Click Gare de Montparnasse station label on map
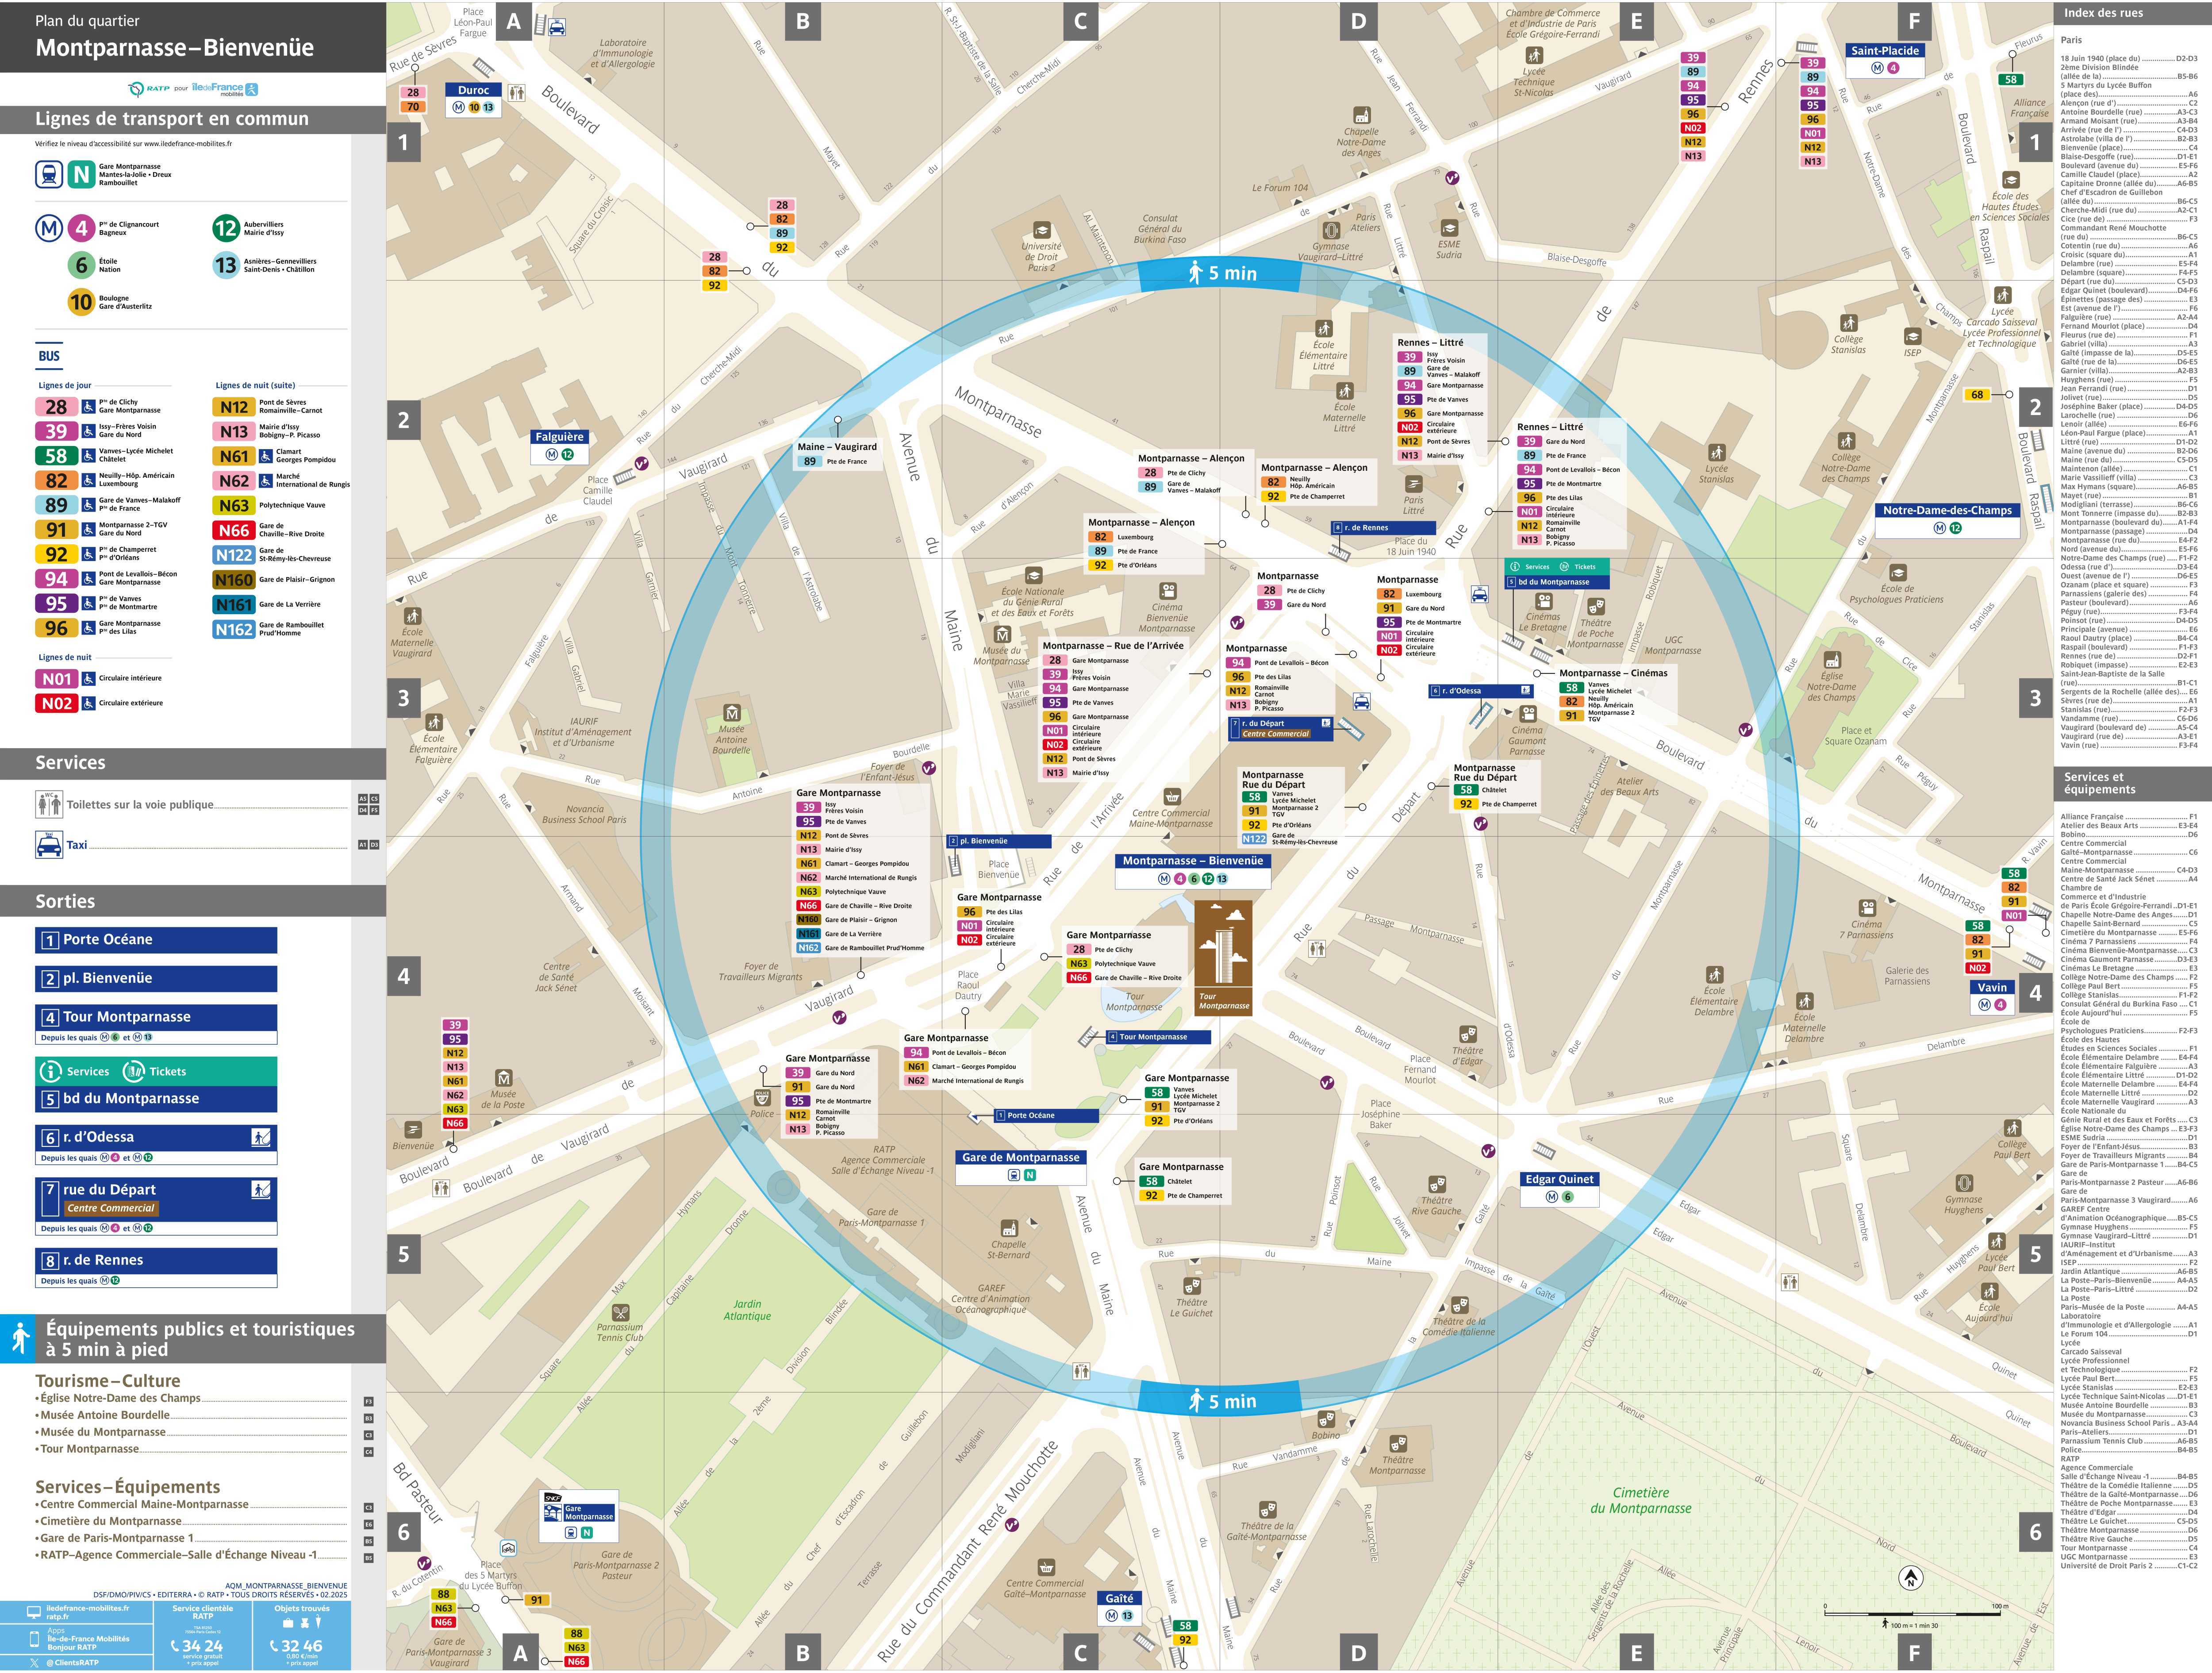 pos(1020,1157)
